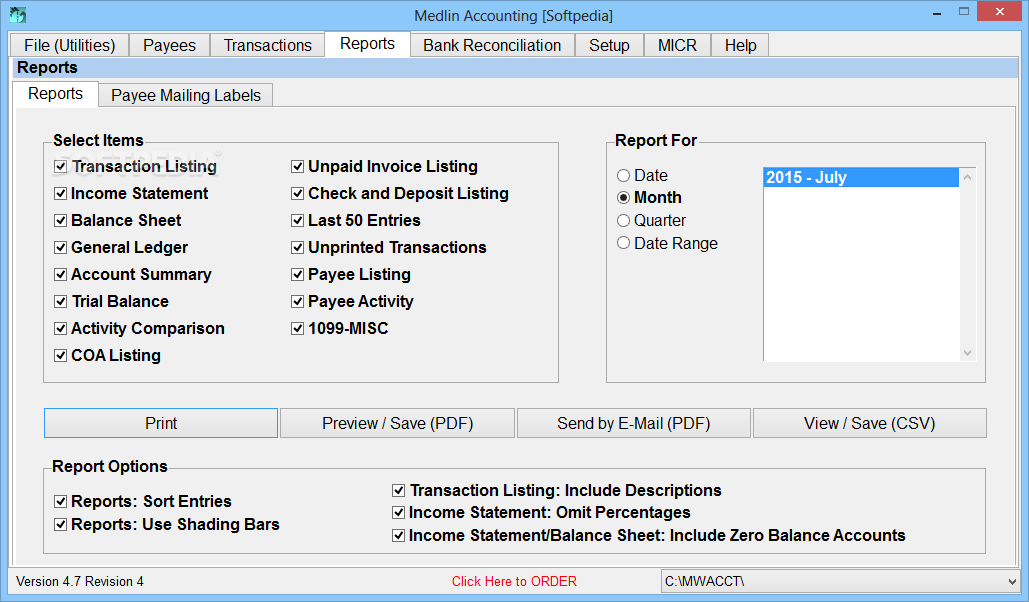Select the Reports sub-tab
Viewport: 1029px width, 602px height.
(x=56, y=94)
